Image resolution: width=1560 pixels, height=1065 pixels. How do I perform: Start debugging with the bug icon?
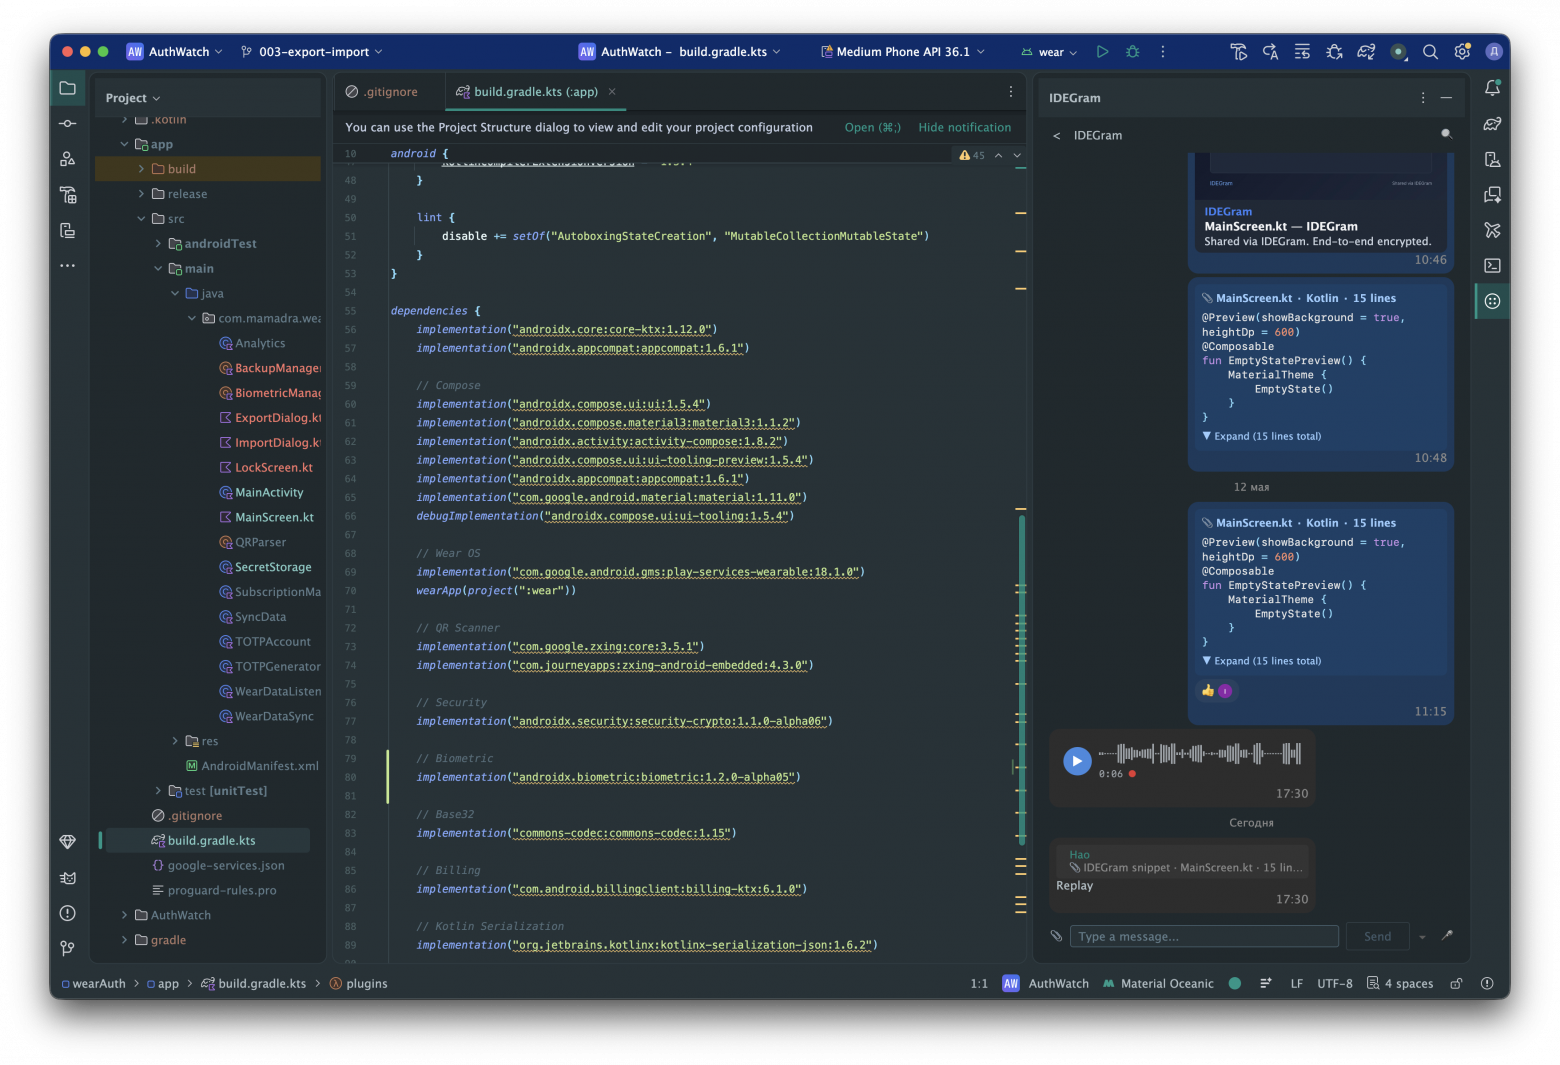[1132, 52]
